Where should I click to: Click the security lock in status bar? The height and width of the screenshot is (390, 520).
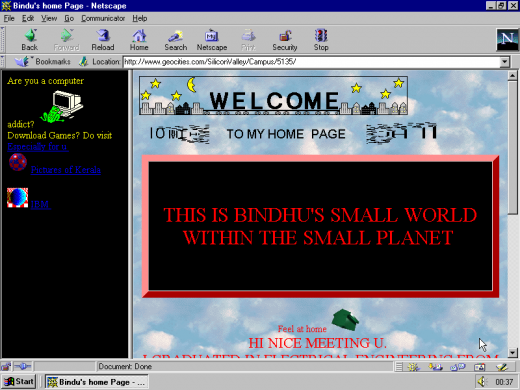(6, 367)
